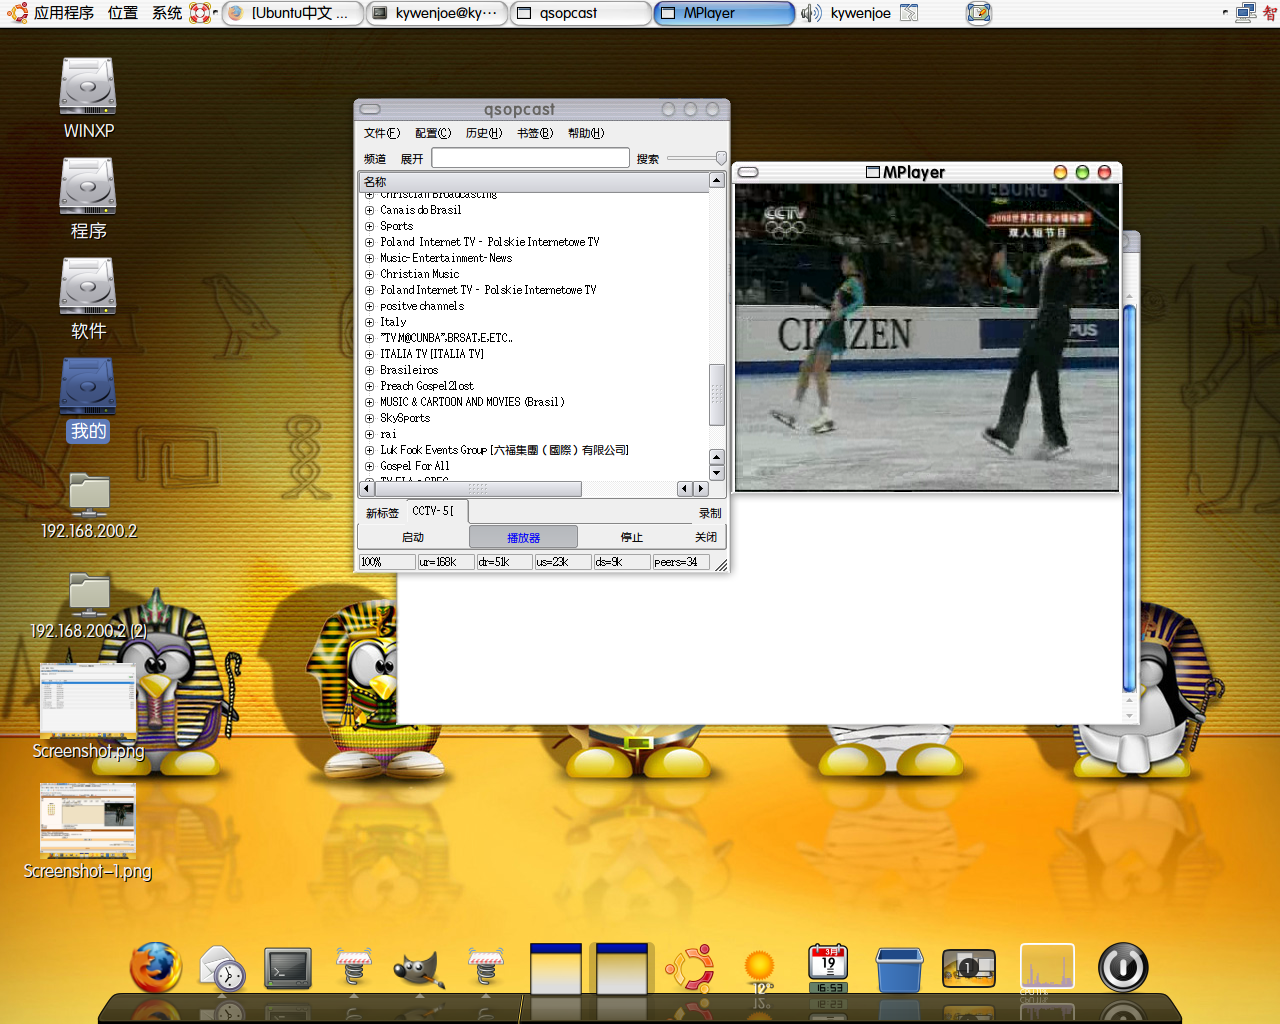Click the 名称 column header
The height and width of the screenshot is (1024, 1280).
tap(535, 181)
